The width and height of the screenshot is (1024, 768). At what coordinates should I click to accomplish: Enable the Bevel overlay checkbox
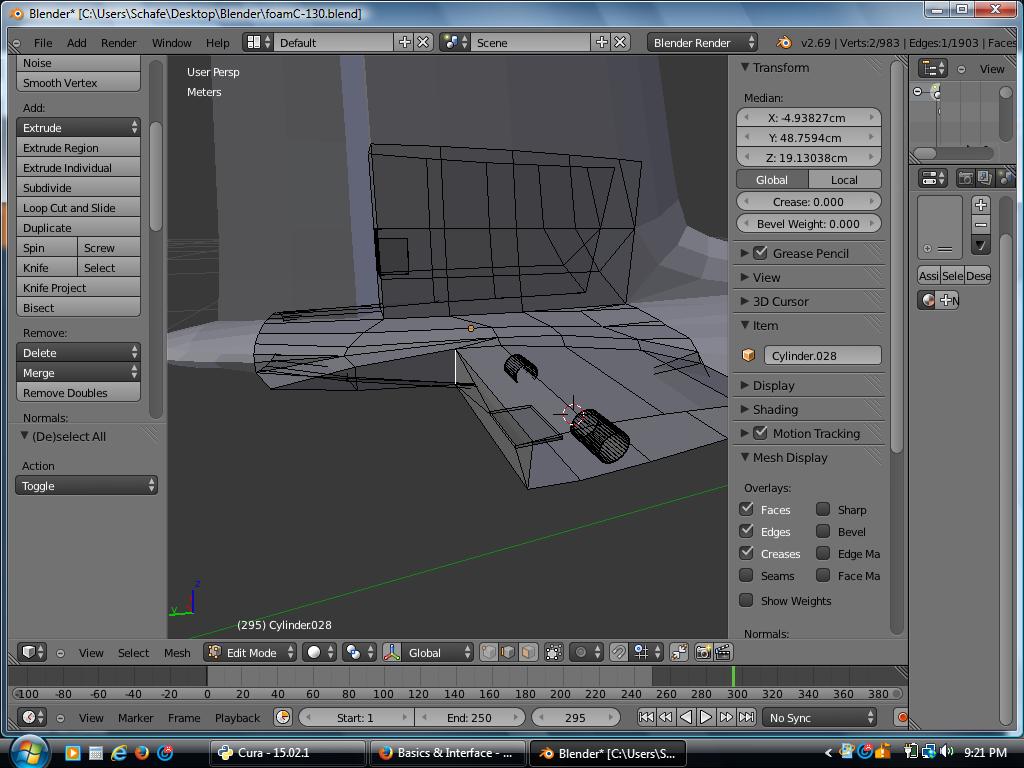[823, 531]
